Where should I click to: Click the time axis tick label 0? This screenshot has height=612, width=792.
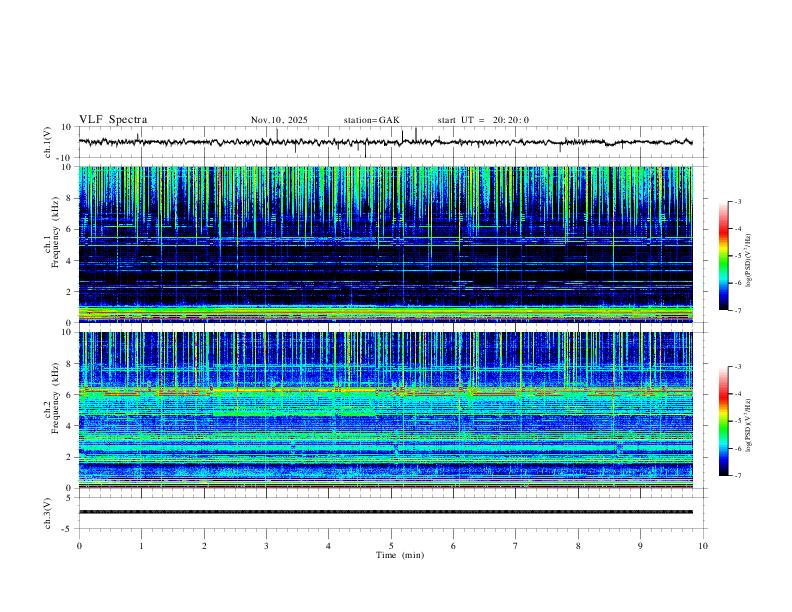[79, 546]
